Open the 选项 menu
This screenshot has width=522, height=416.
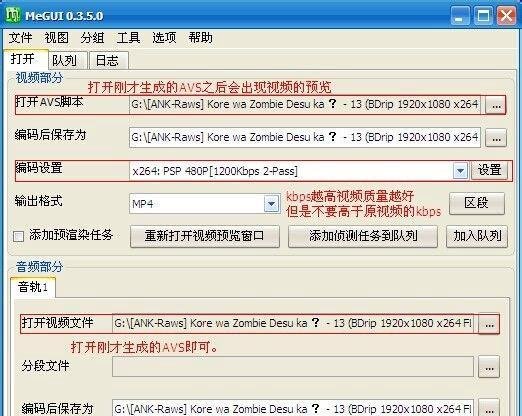(x=164, y=38)
